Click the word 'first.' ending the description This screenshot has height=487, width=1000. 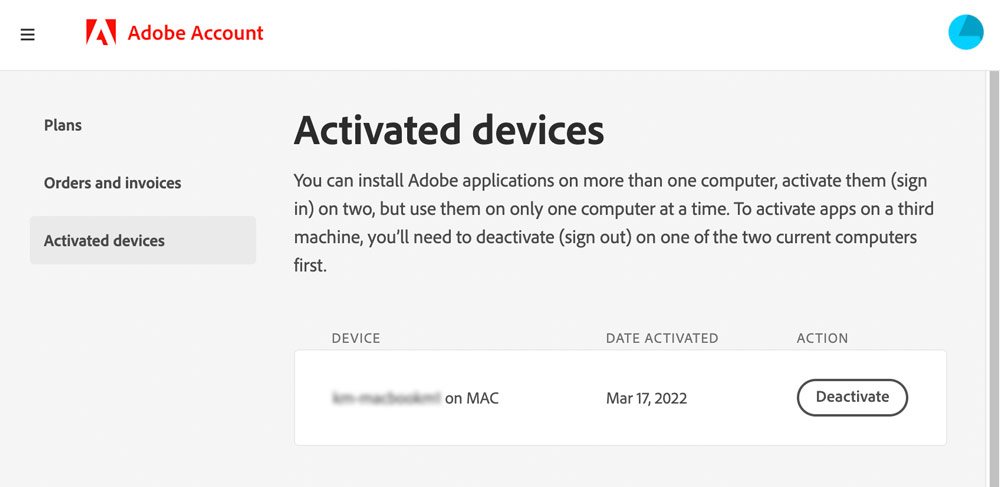(311, 266)
